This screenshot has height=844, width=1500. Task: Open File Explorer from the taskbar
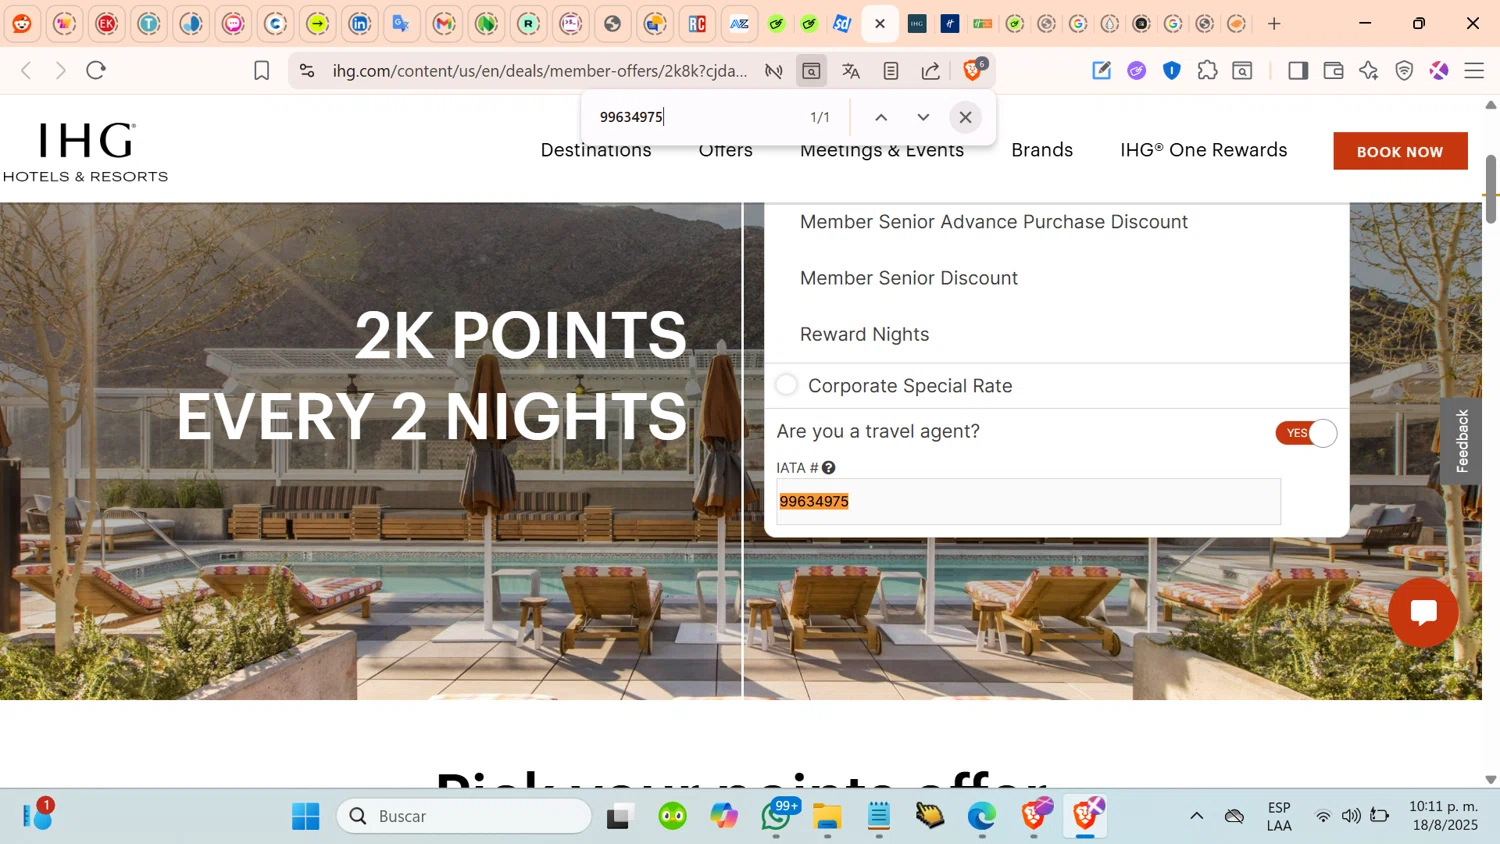pyautogui.click(x=827, y=816)
